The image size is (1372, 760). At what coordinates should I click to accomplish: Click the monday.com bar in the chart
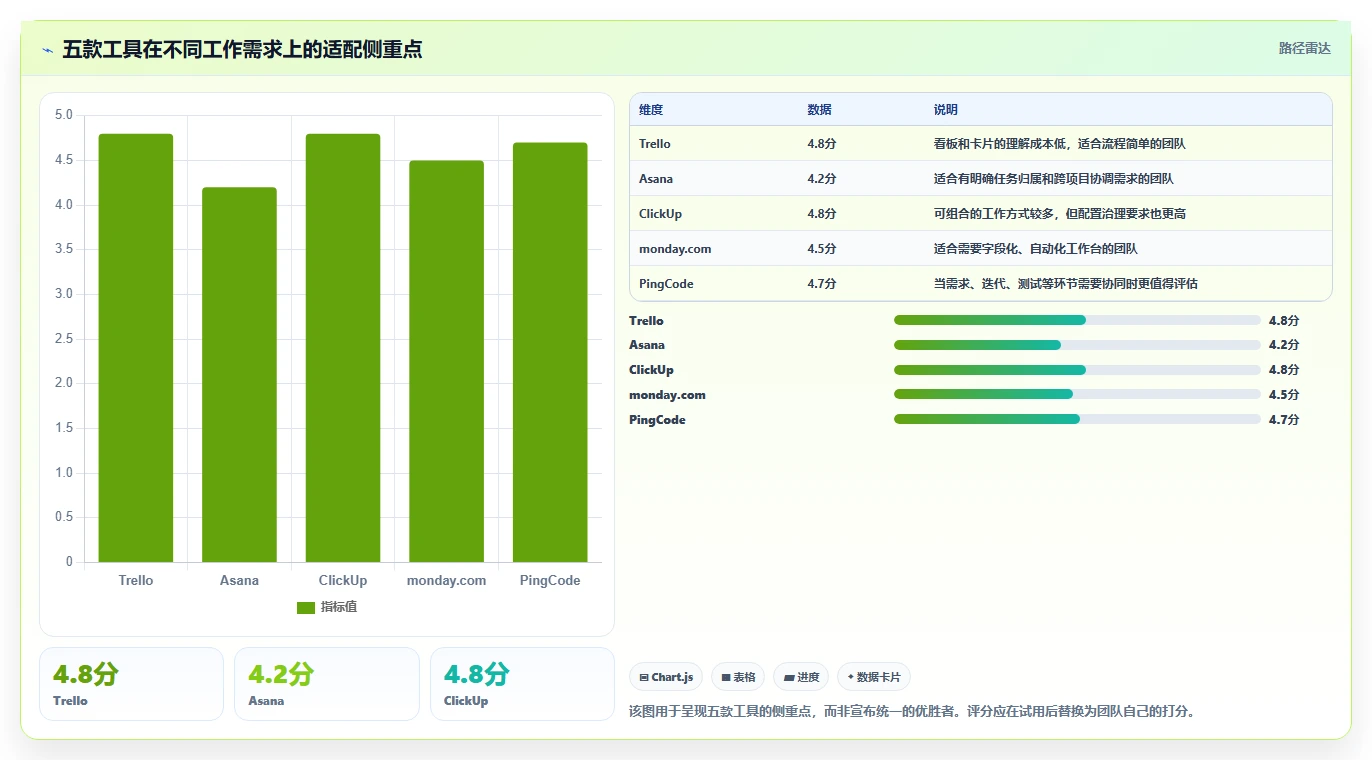[446, 361]
